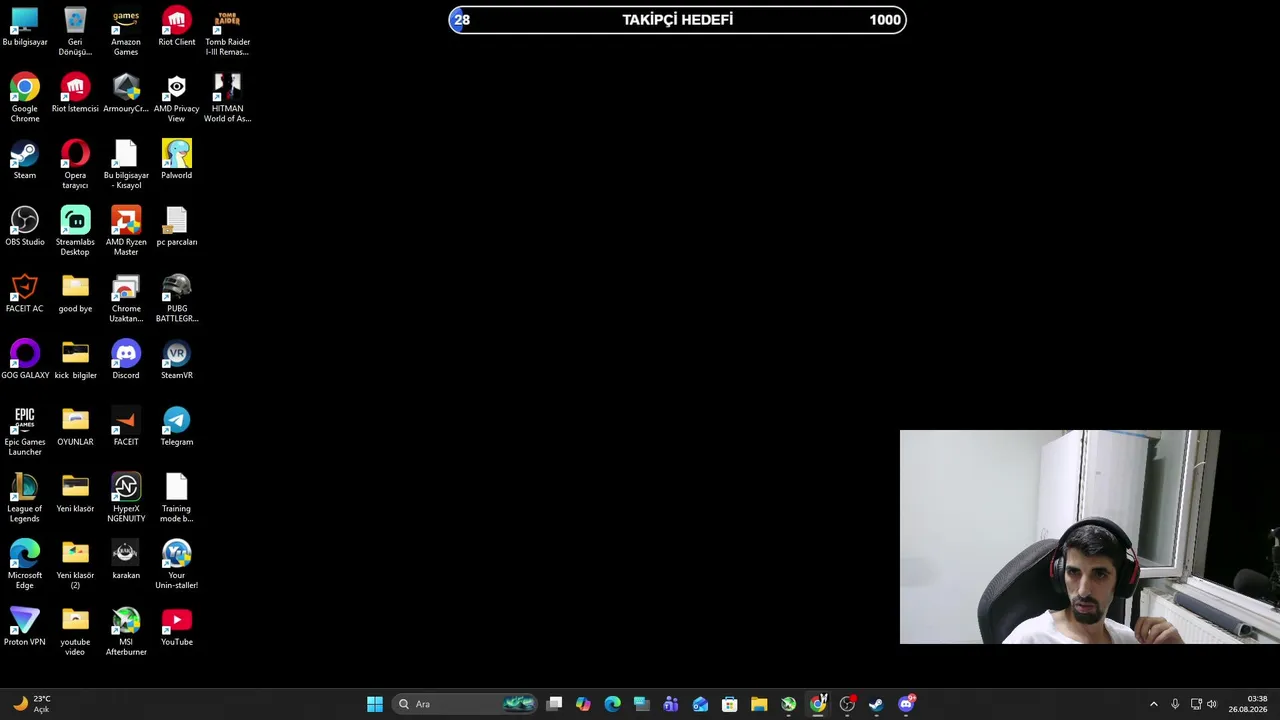
Task: Select the OYUNLAR folder
Action: click(75, 427)
